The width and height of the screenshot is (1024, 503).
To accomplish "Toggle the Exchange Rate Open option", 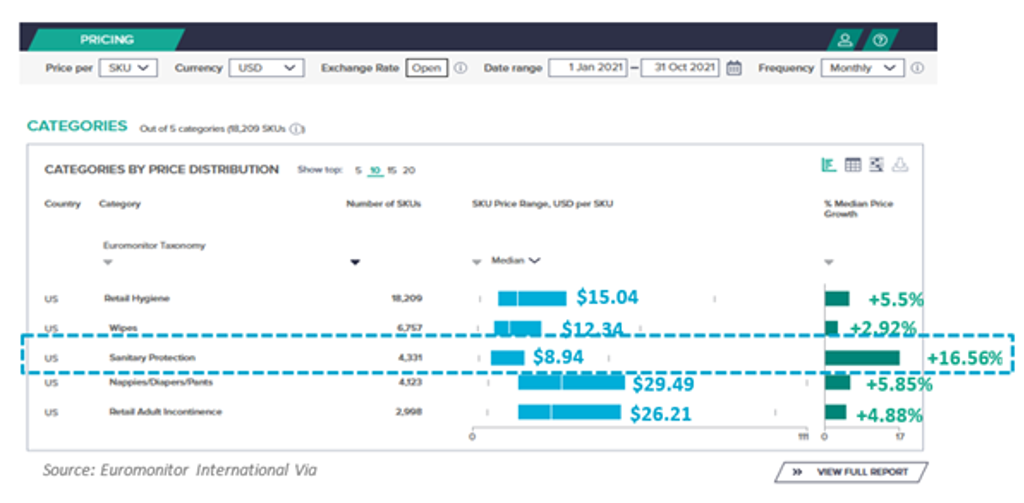I will (x=426, y=68).
